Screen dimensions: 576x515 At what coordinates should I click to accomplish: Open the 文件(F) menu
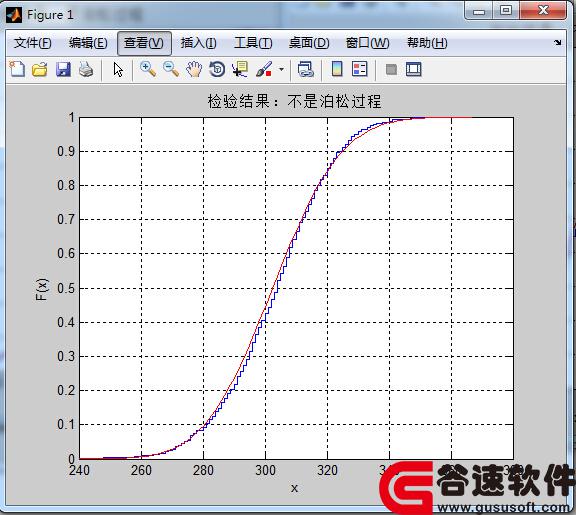coord(32,43)
